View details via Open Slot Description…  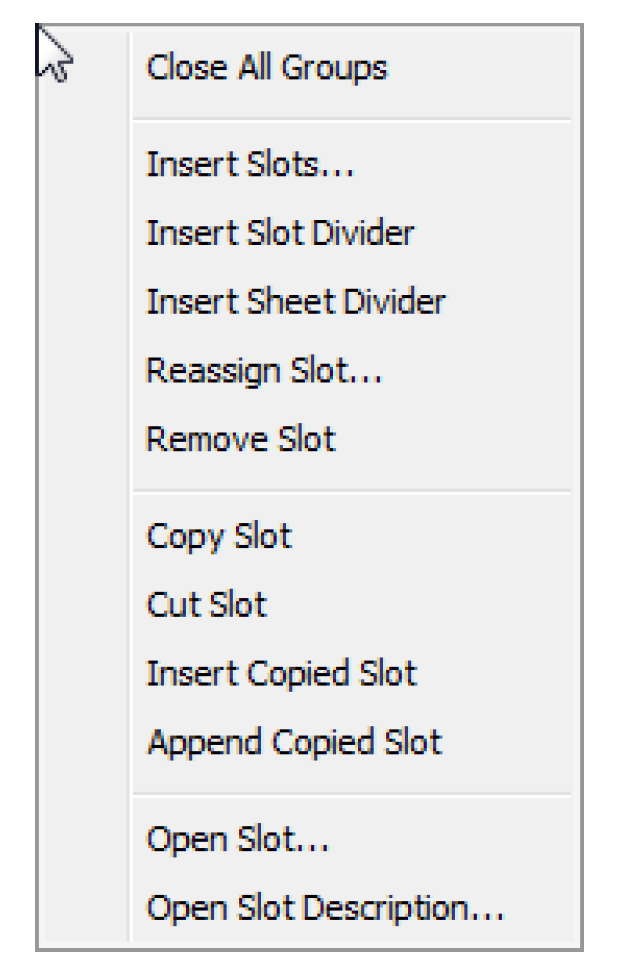coord(309,908)
